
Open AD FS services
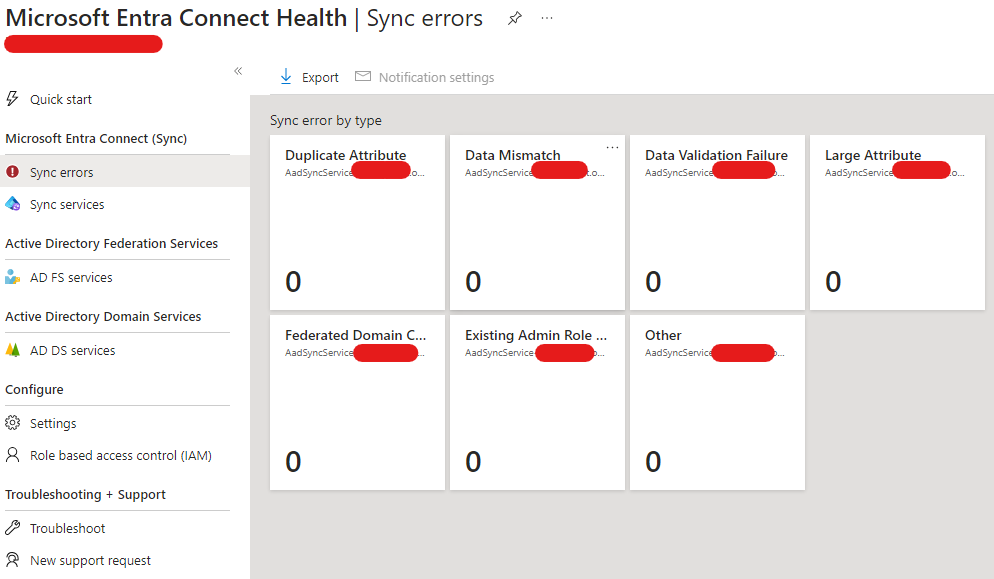[71, 278]
